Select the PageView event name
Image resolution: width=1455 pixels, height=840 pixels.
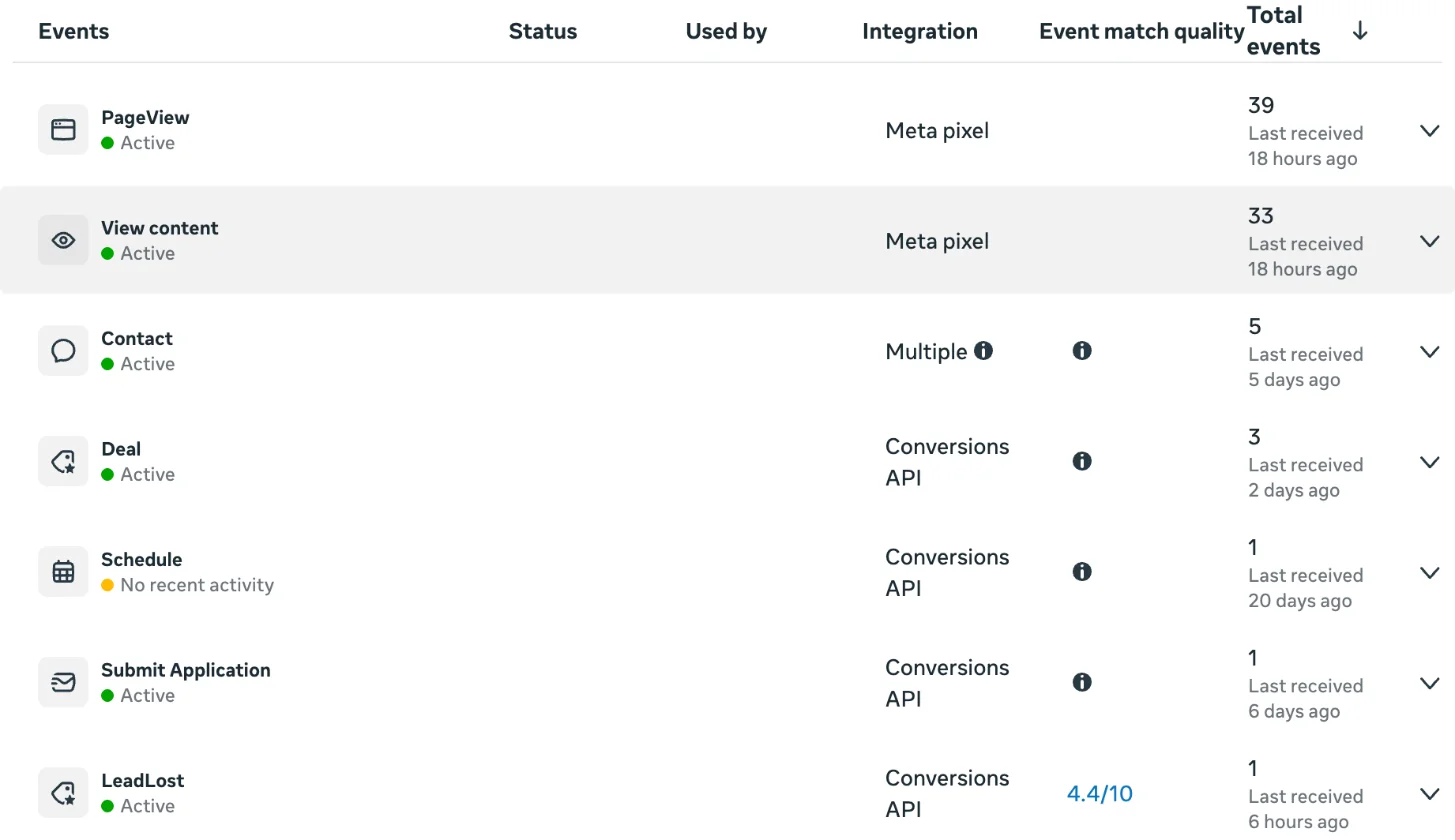(145, 117)
